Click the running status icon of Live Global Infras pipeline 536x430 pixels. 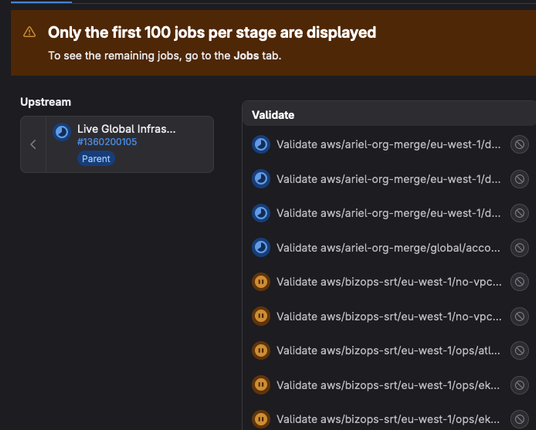coord(62,132)
